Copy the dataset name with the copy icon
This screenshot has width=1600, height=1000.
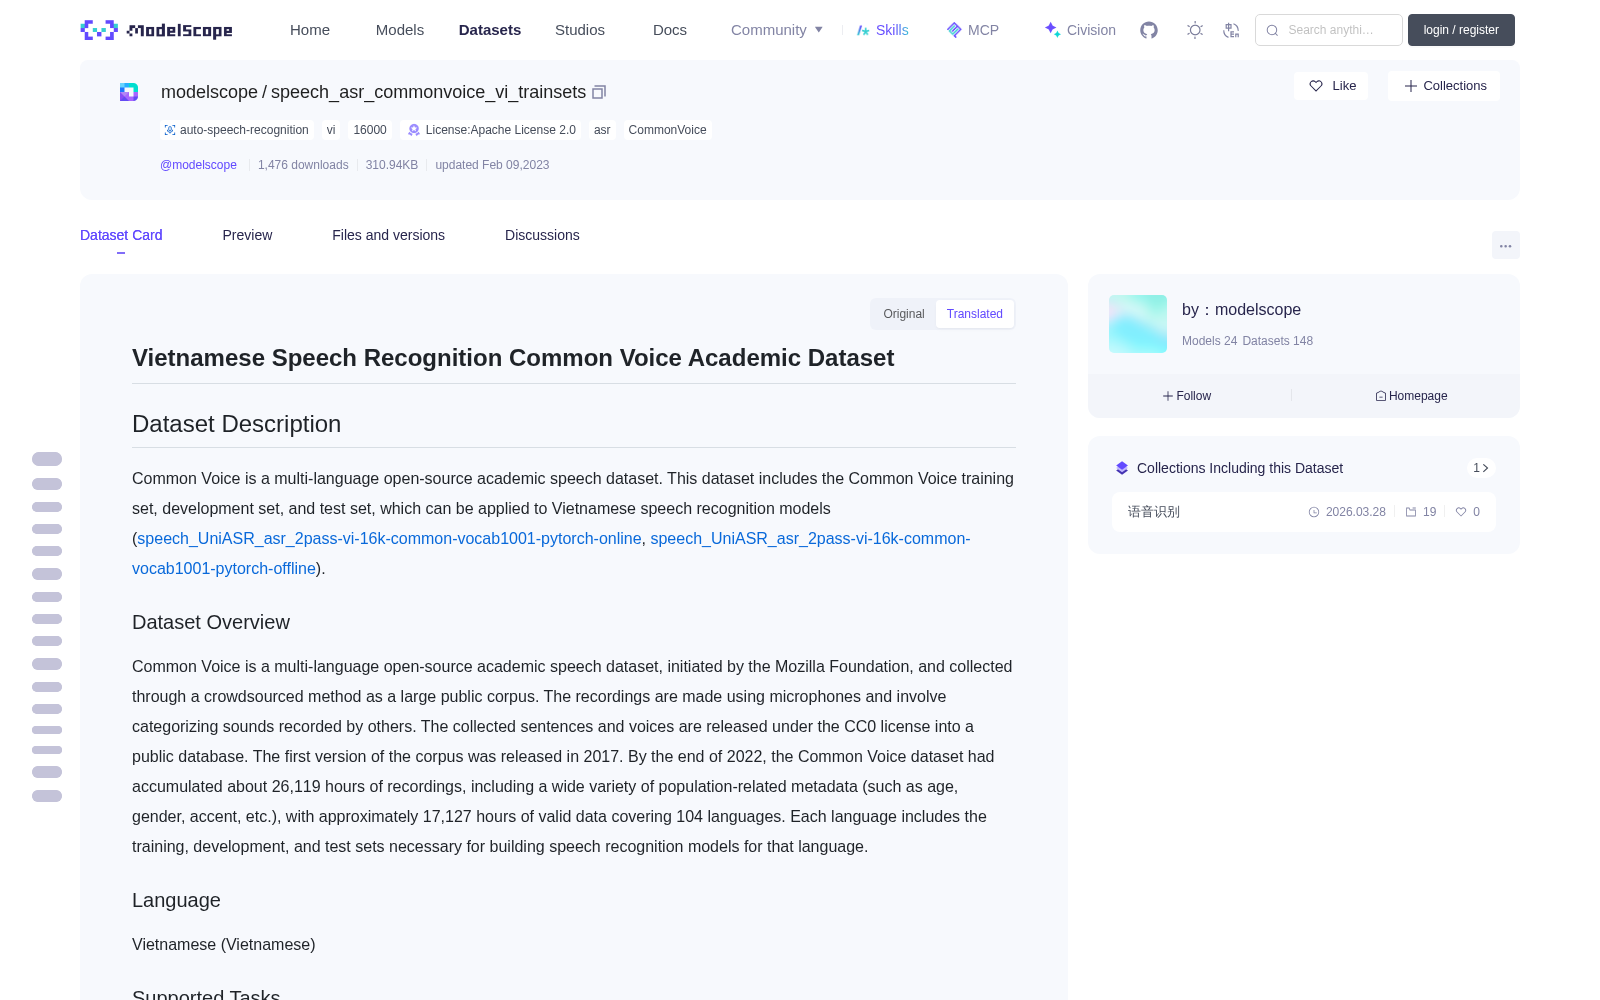click(x=599, y=92)
